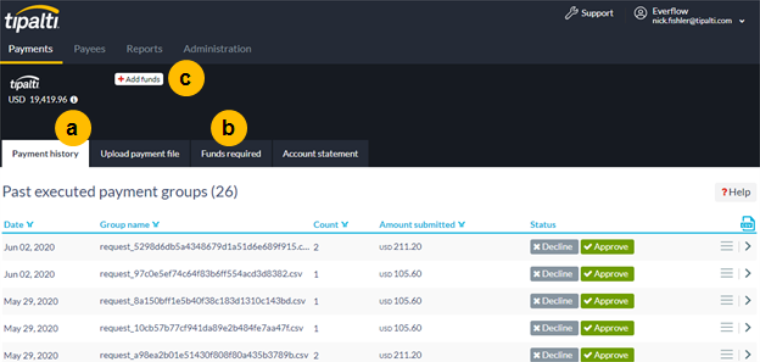The width and height of the screenshot is (760, 362).
Task: Expand details arrow for request_97c0e5ef row
Action: tap(747, 274)
